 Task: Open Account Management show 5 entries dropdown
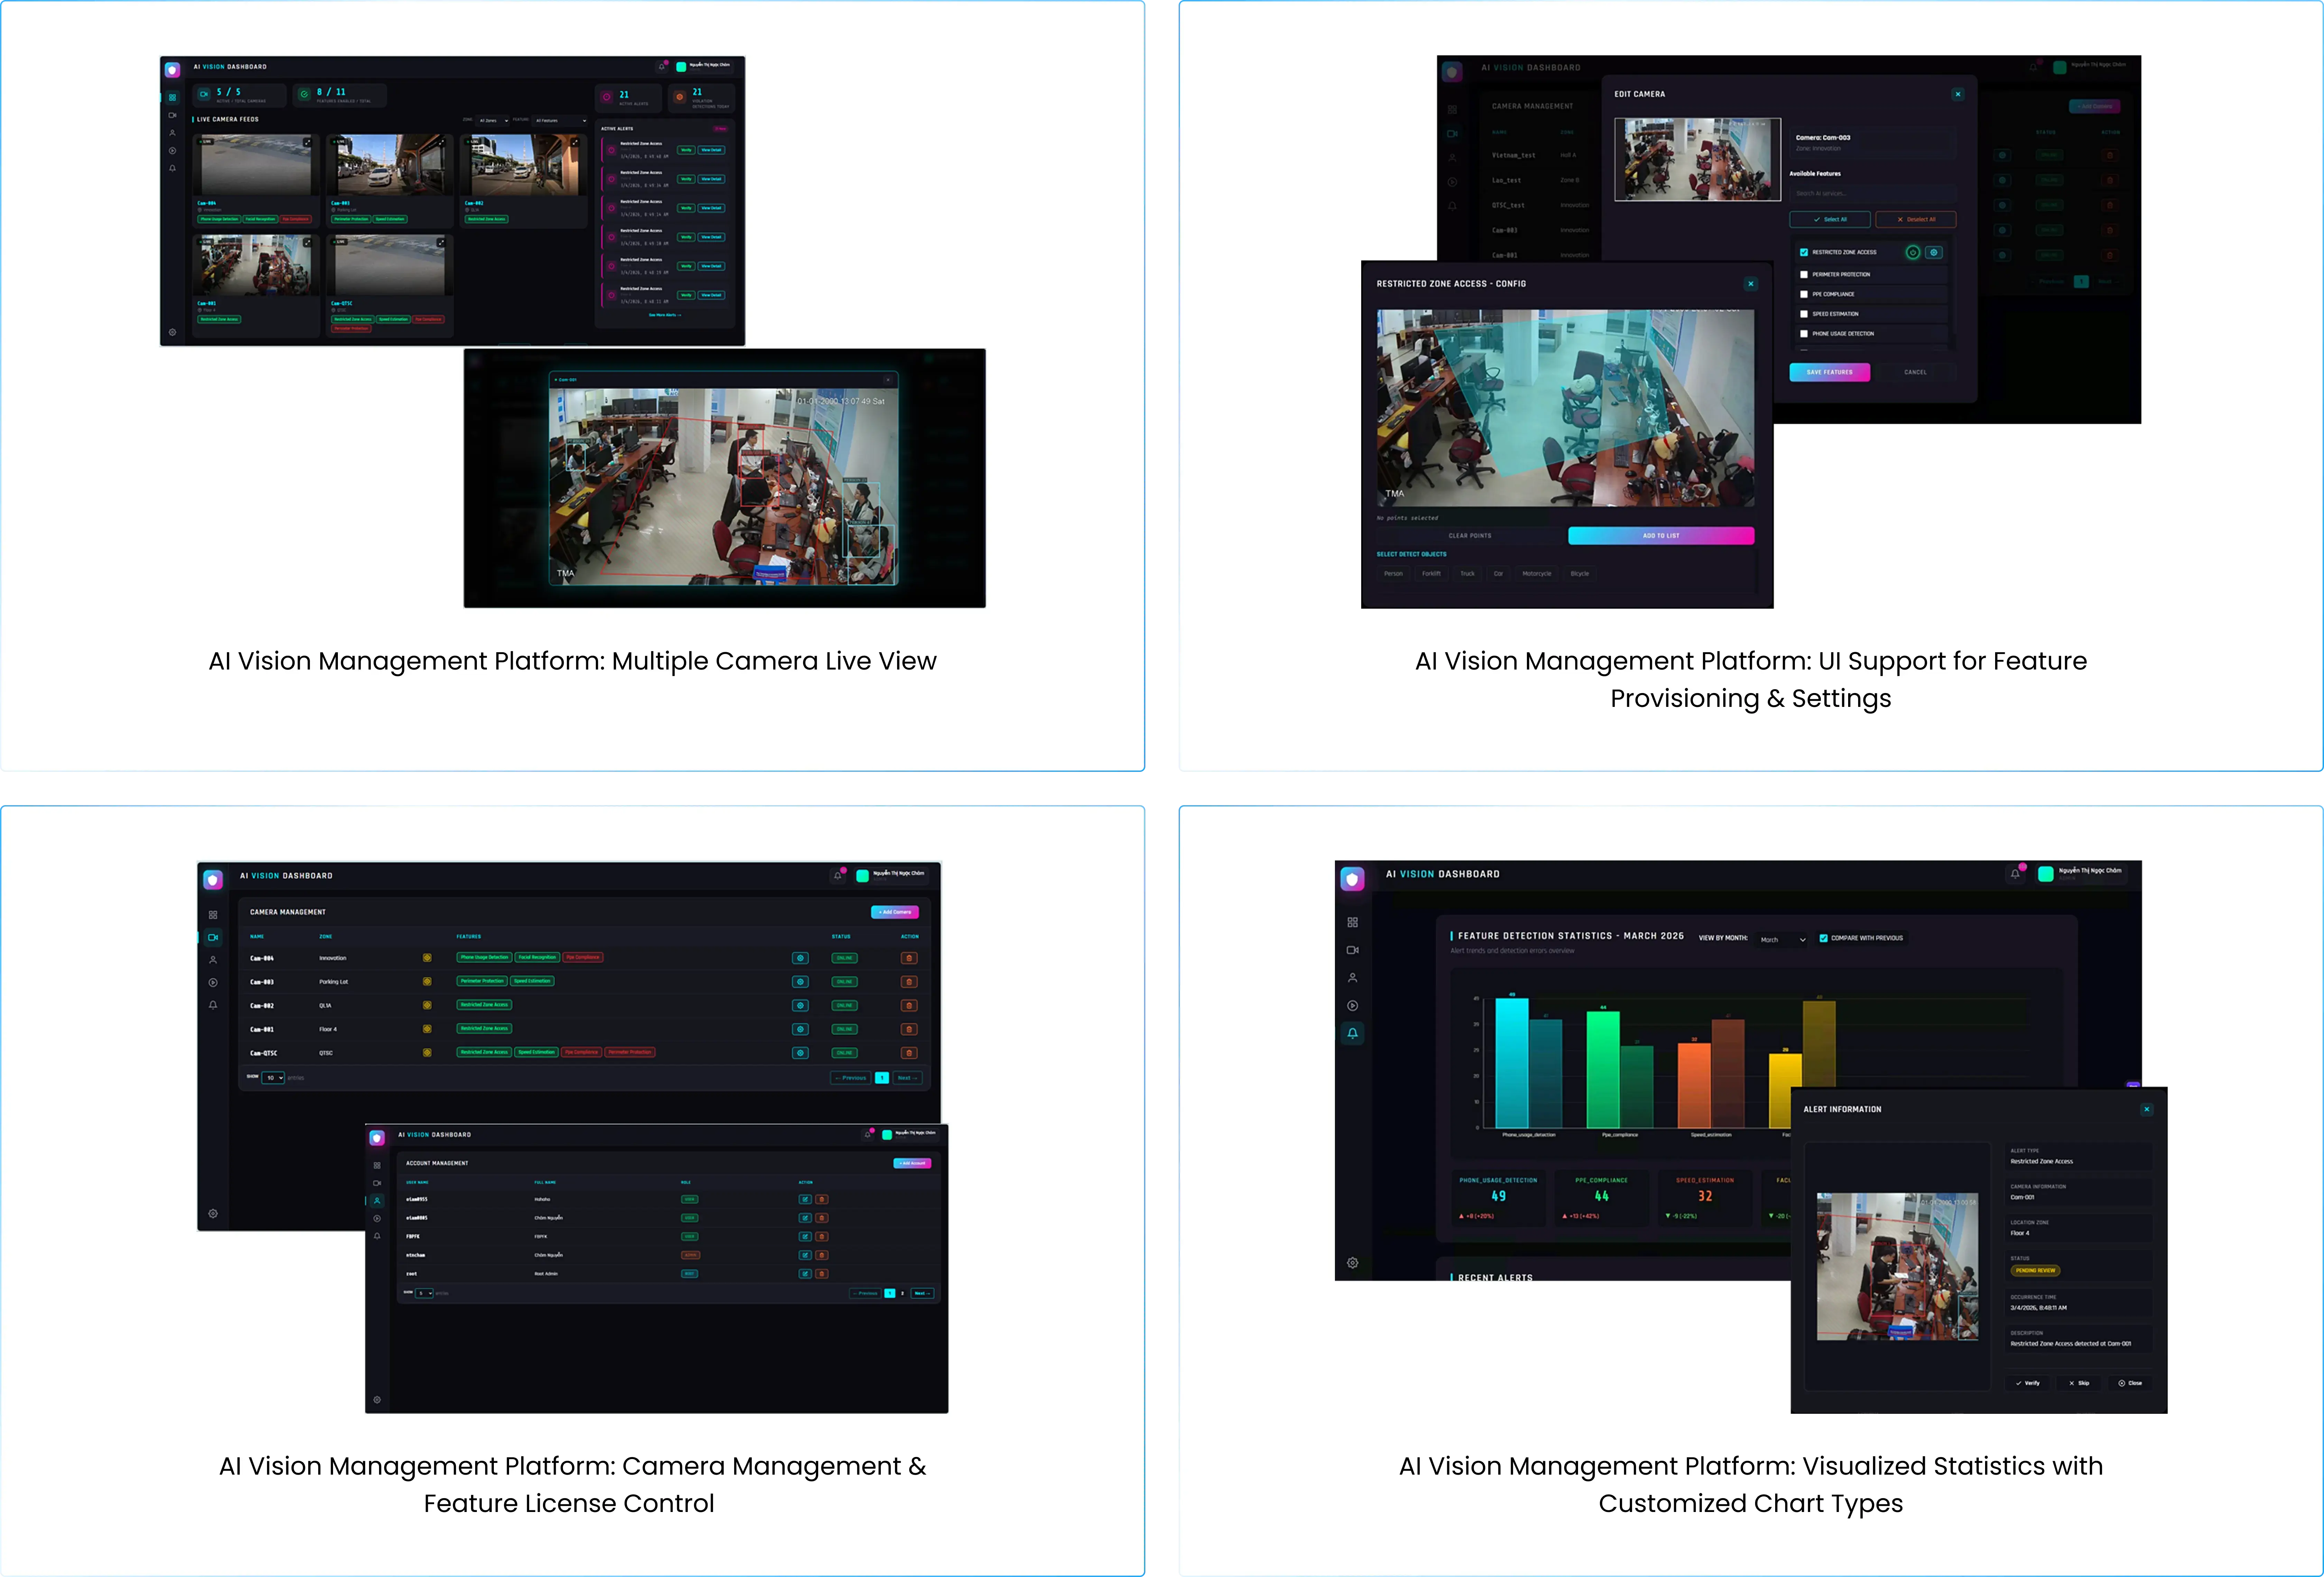tap(424, 1294)
